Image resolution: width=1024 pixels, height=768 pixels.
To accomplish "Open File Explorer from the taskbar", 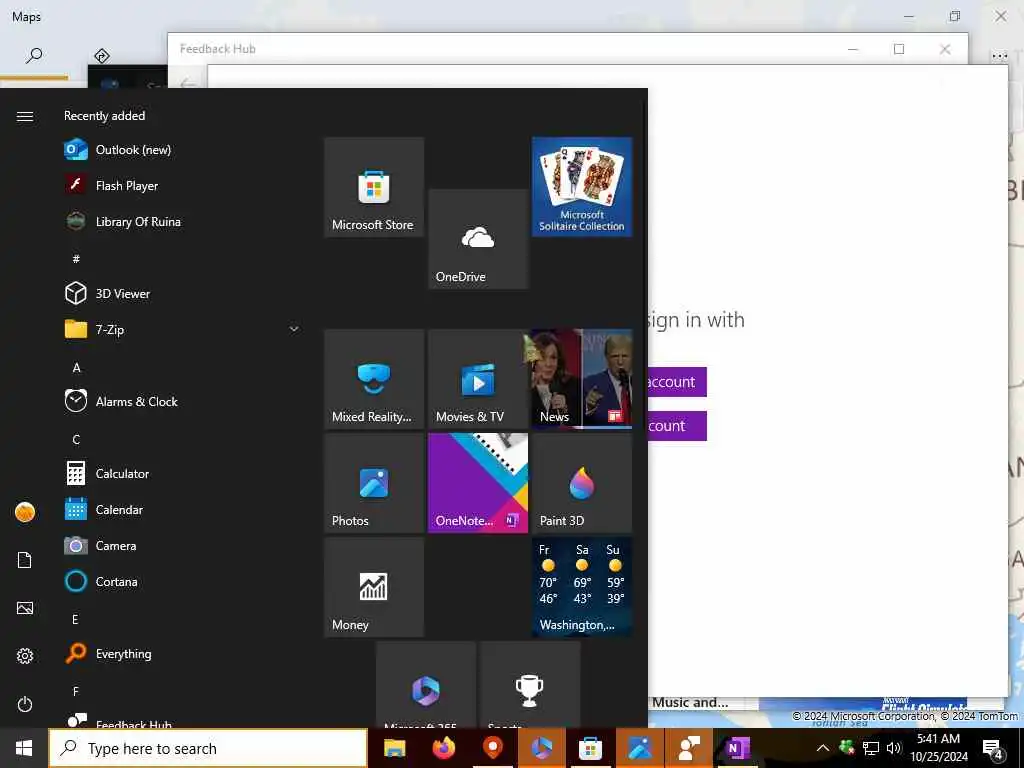I will (394, 748).
